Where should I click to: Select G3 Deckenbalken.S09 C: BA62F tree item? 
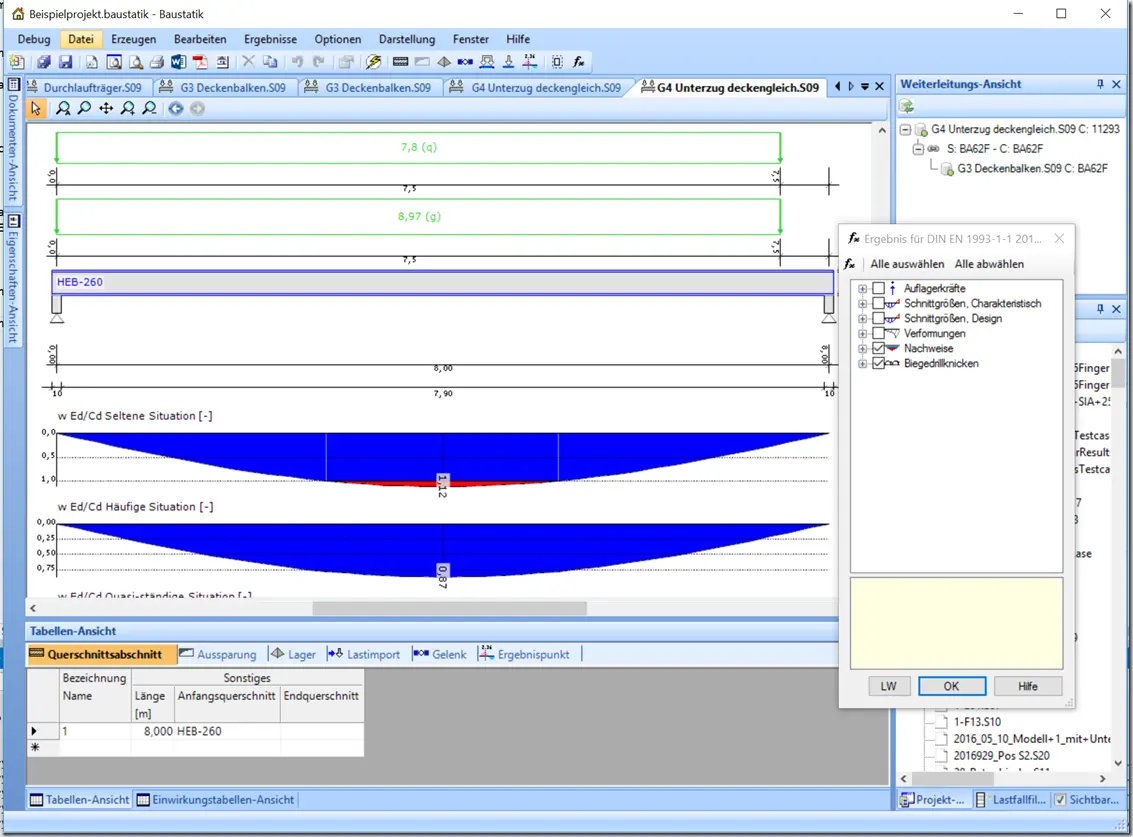1032,168
